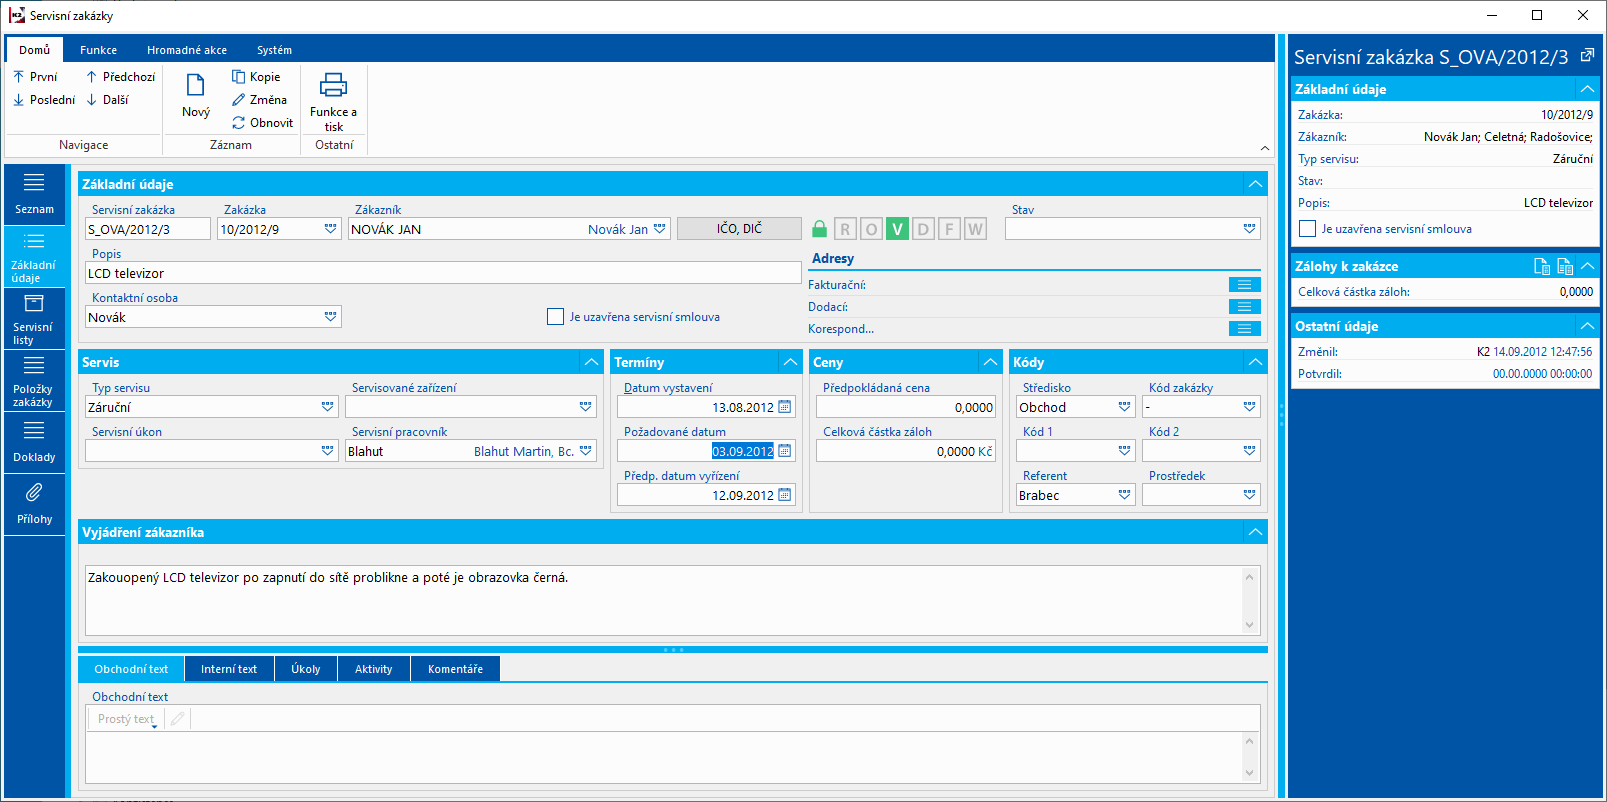Click the Servisní zakázka number field

148,229
